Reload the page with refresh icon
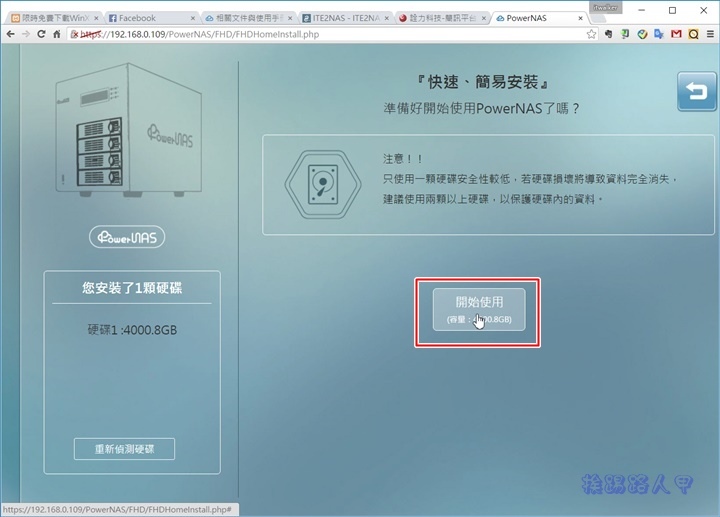Image resolution: width=720 pixels, height=517 pixels. [41, 34]
